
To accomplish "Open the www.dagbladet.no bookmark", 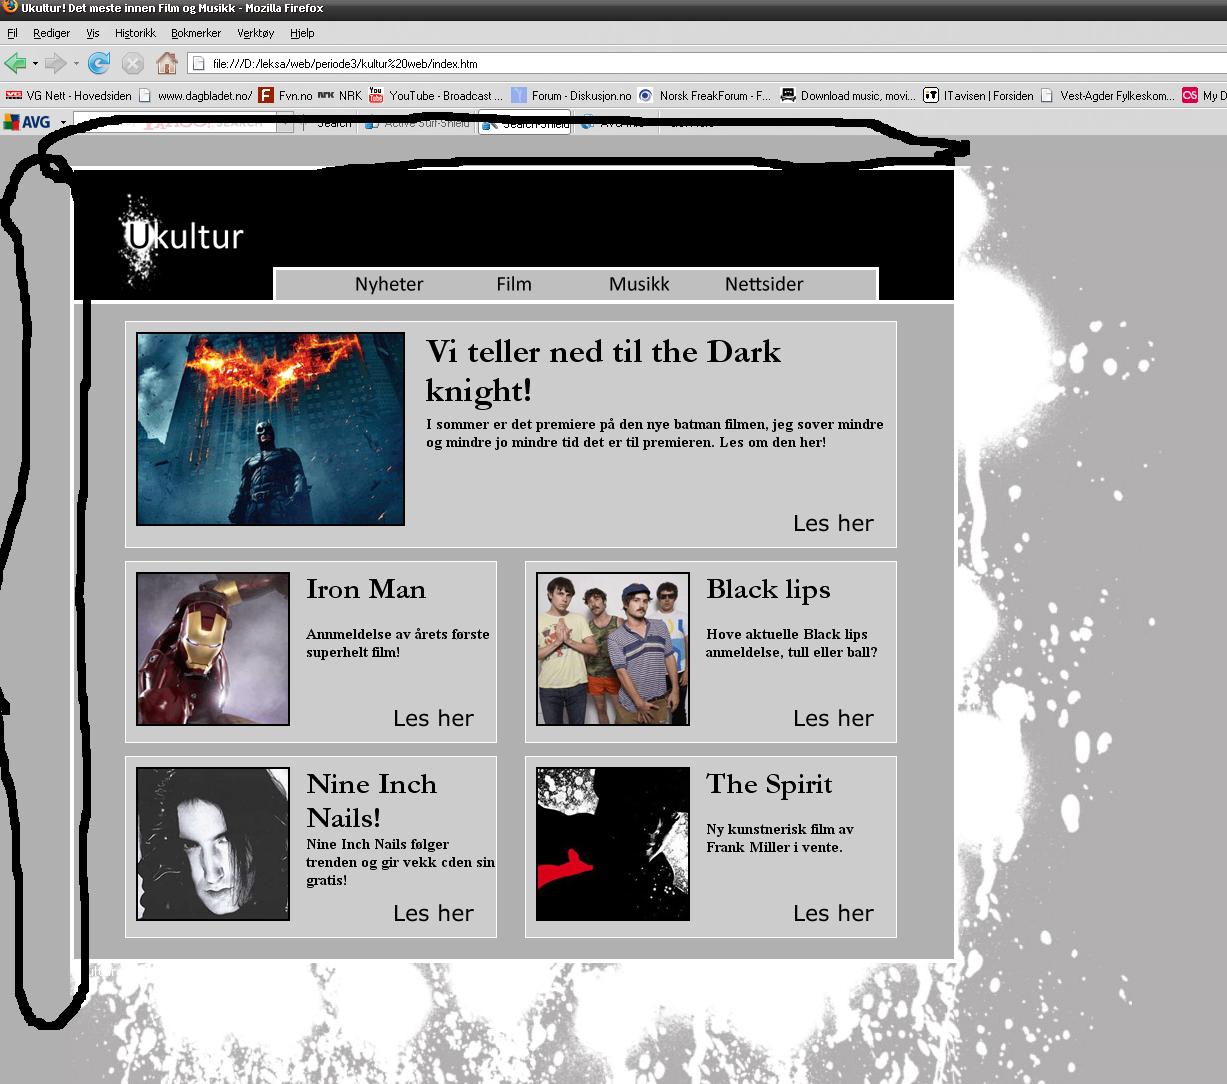I will [x=195, y=96].
